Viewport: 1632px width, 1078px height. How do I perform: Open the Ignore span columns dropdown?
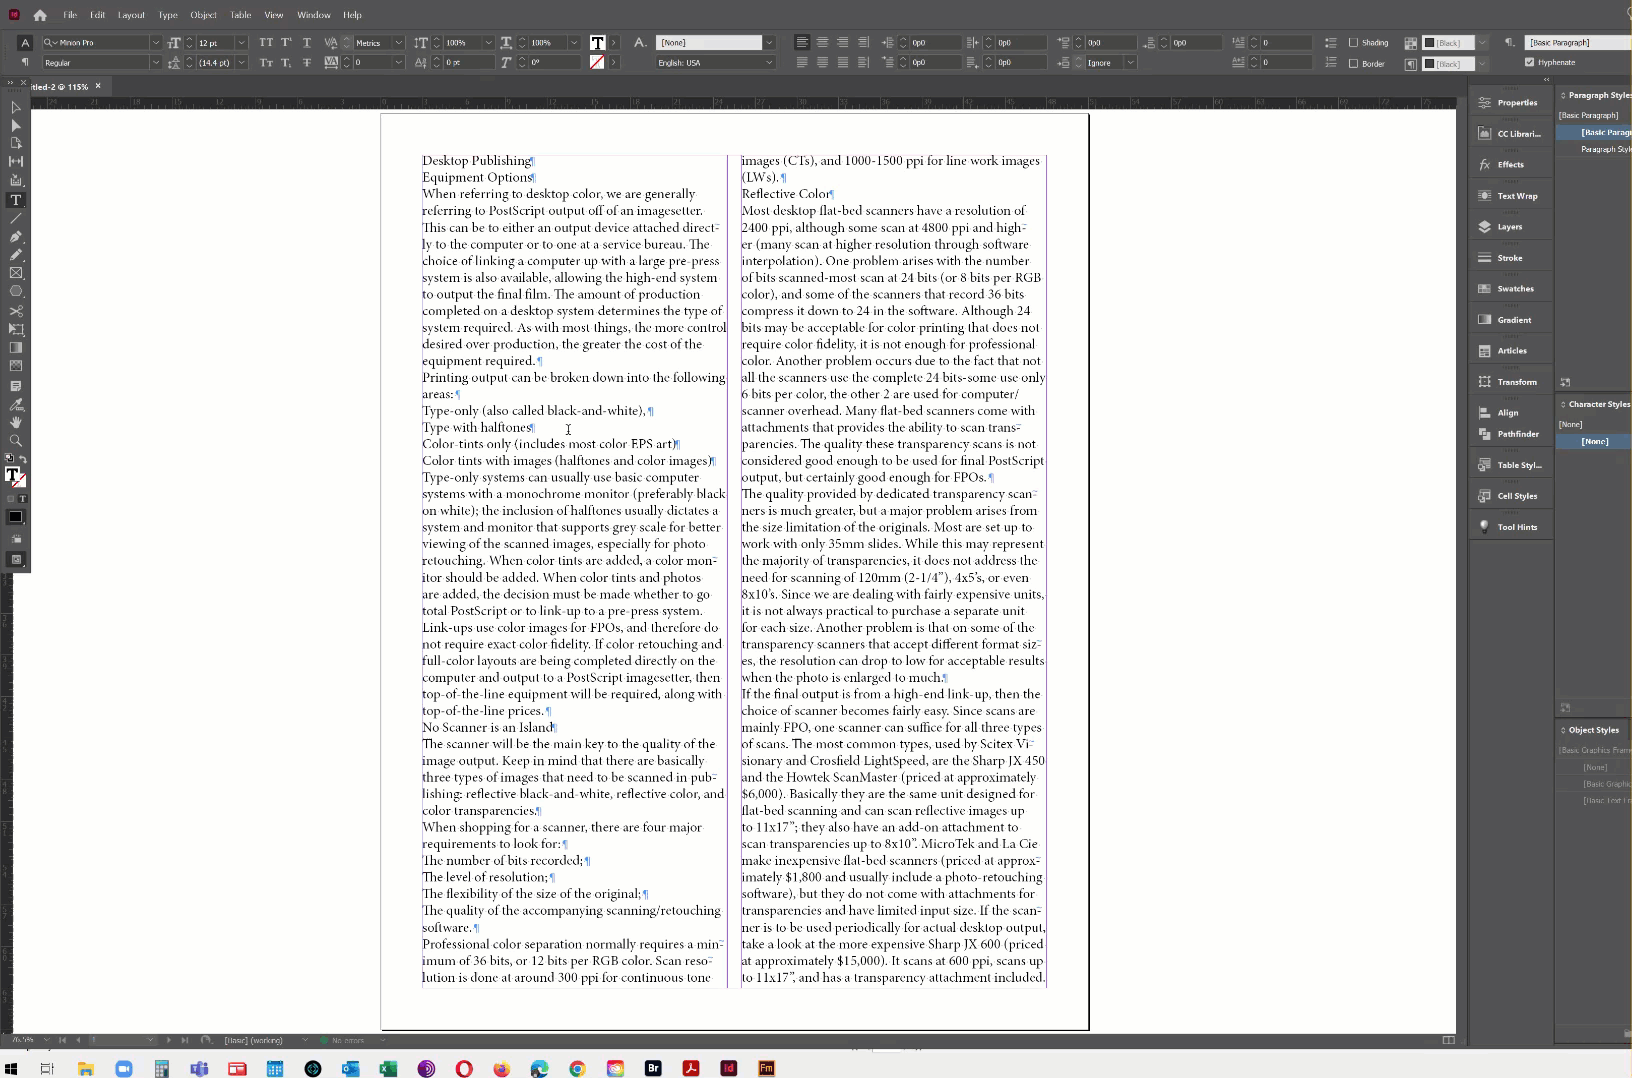click(x=1130, y=62)
